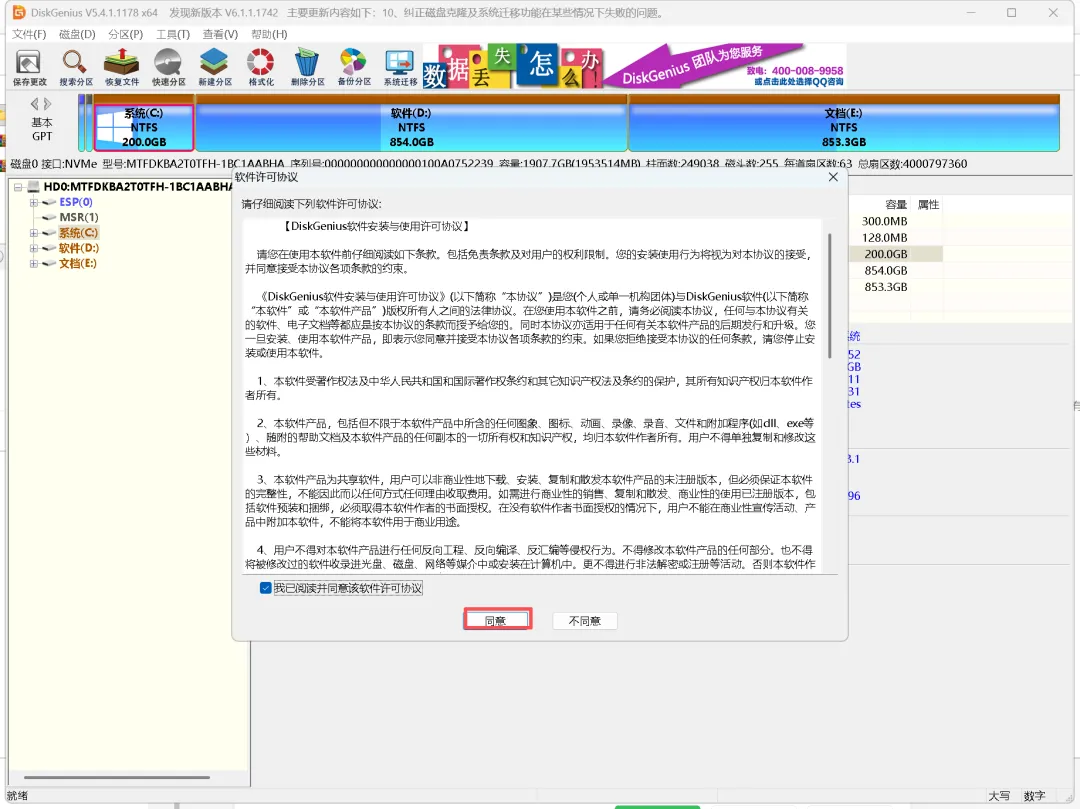This screenshot has height=809, width=1080.
Task: Select the Quick Partition (快速分区) icon
Action: (x=168, y=67)
